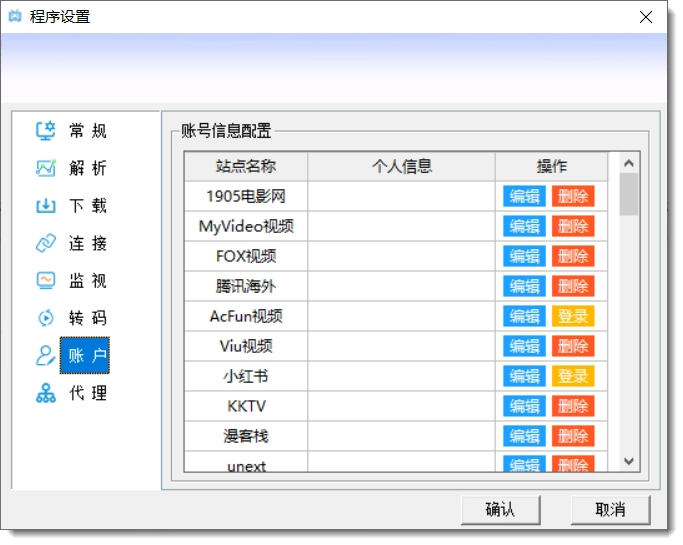Select the 1905电影网 site name cell
Screen dimensions: 683x545
tap(246, 196)
